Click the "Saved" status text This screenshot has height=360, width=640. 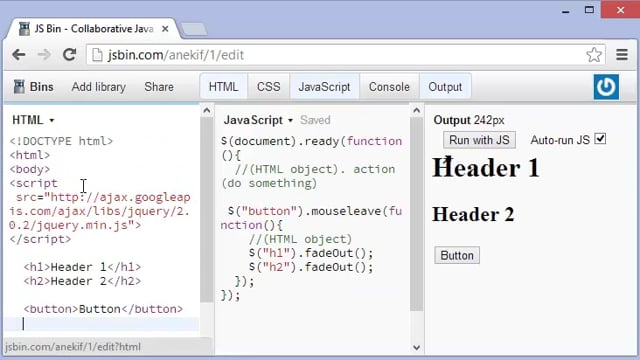click(x=315, y=120)
